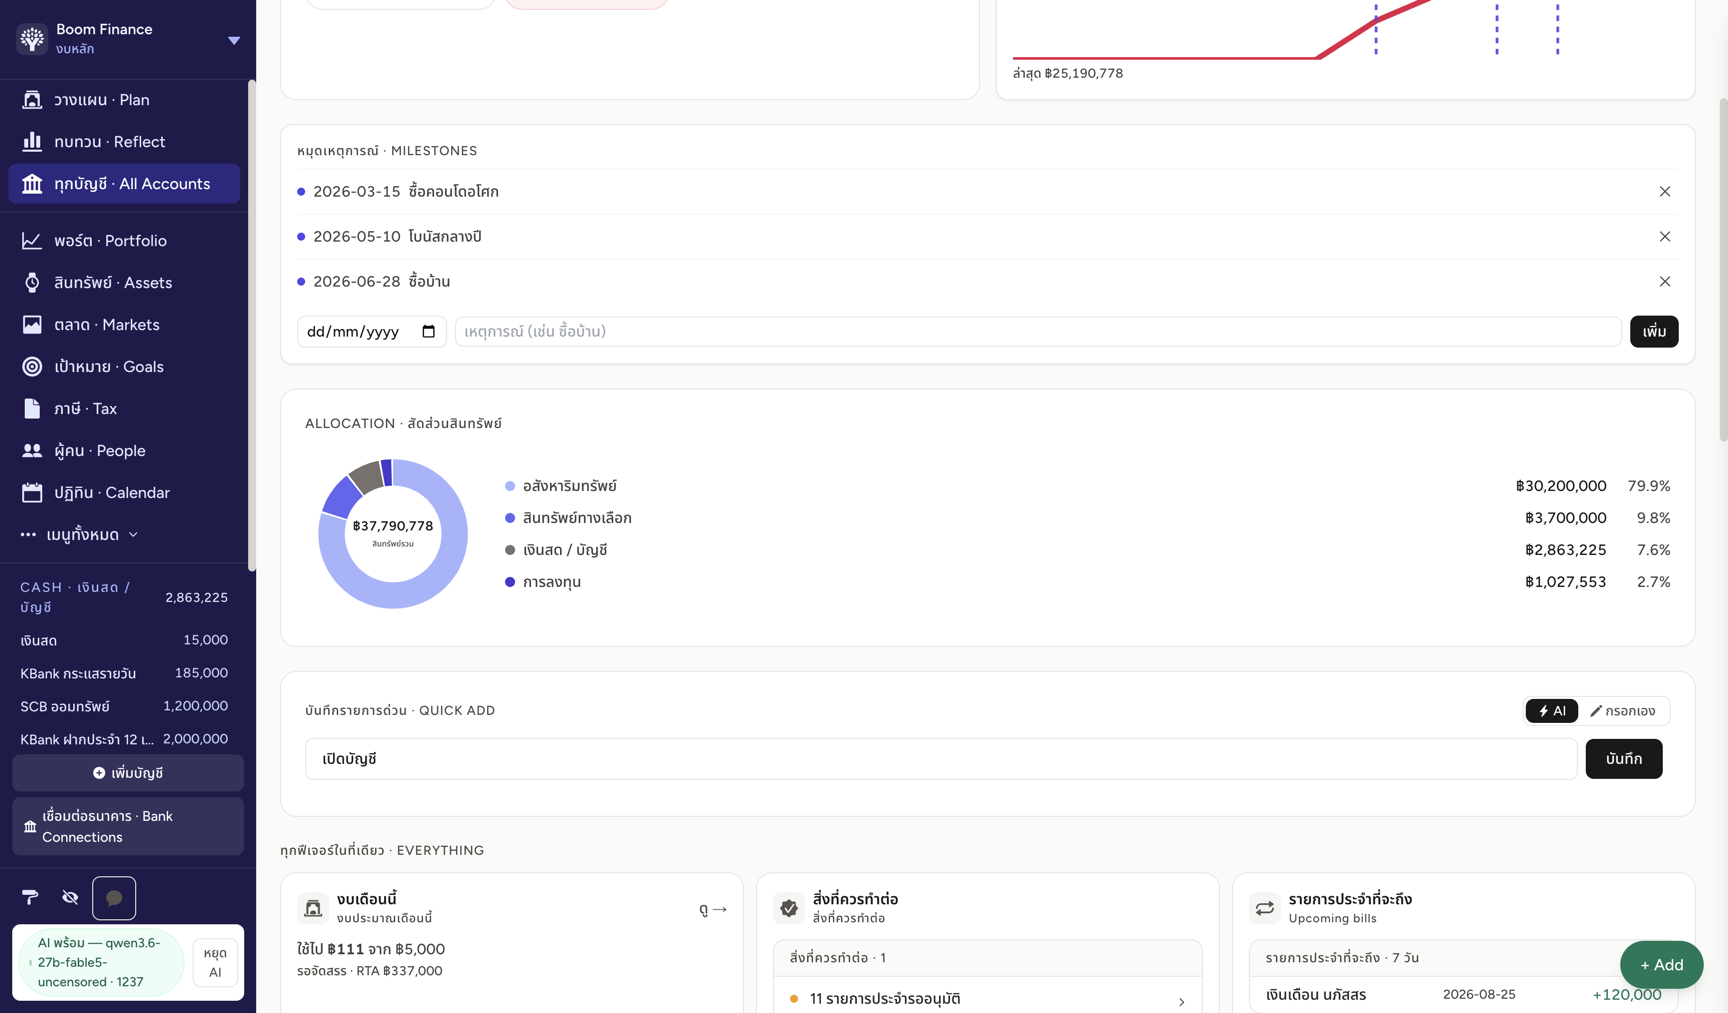Click the sidebar vertical scrollbar
Image resolution: width=1728 pixels, height=1013 pixels.
pyautogui.click(x=252, y=325)
